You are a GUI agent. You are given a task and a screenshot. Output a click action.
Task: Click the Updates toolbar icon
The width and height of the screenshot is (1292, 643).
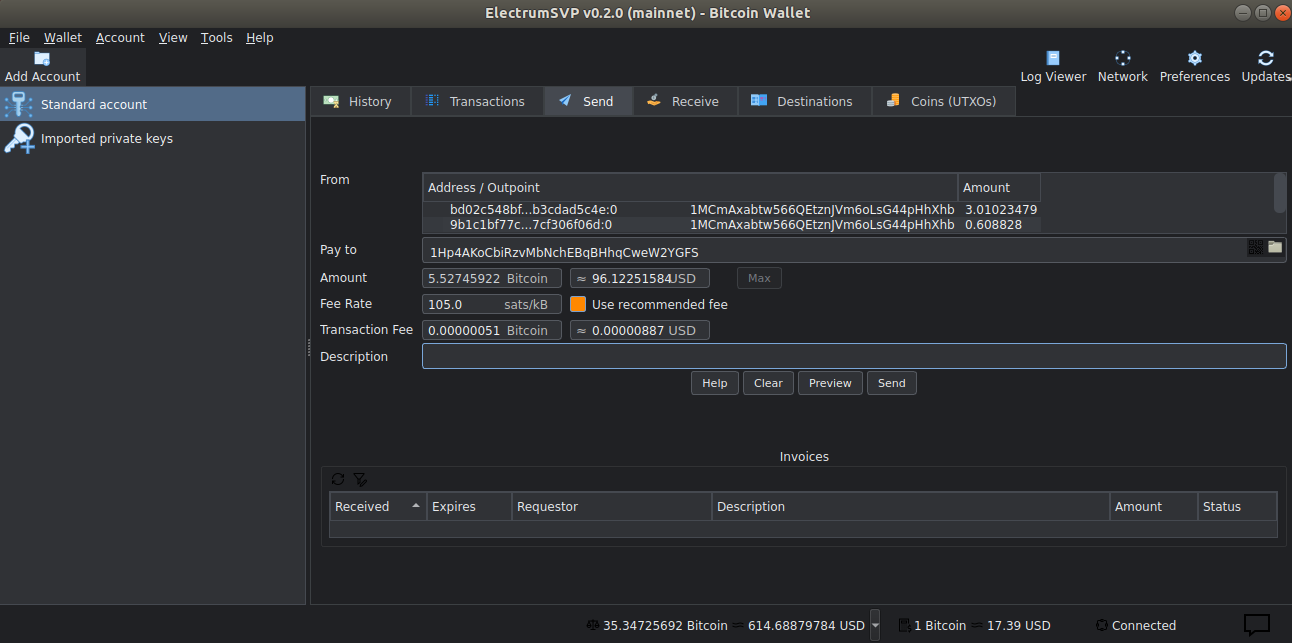[x=1266, y=58]
